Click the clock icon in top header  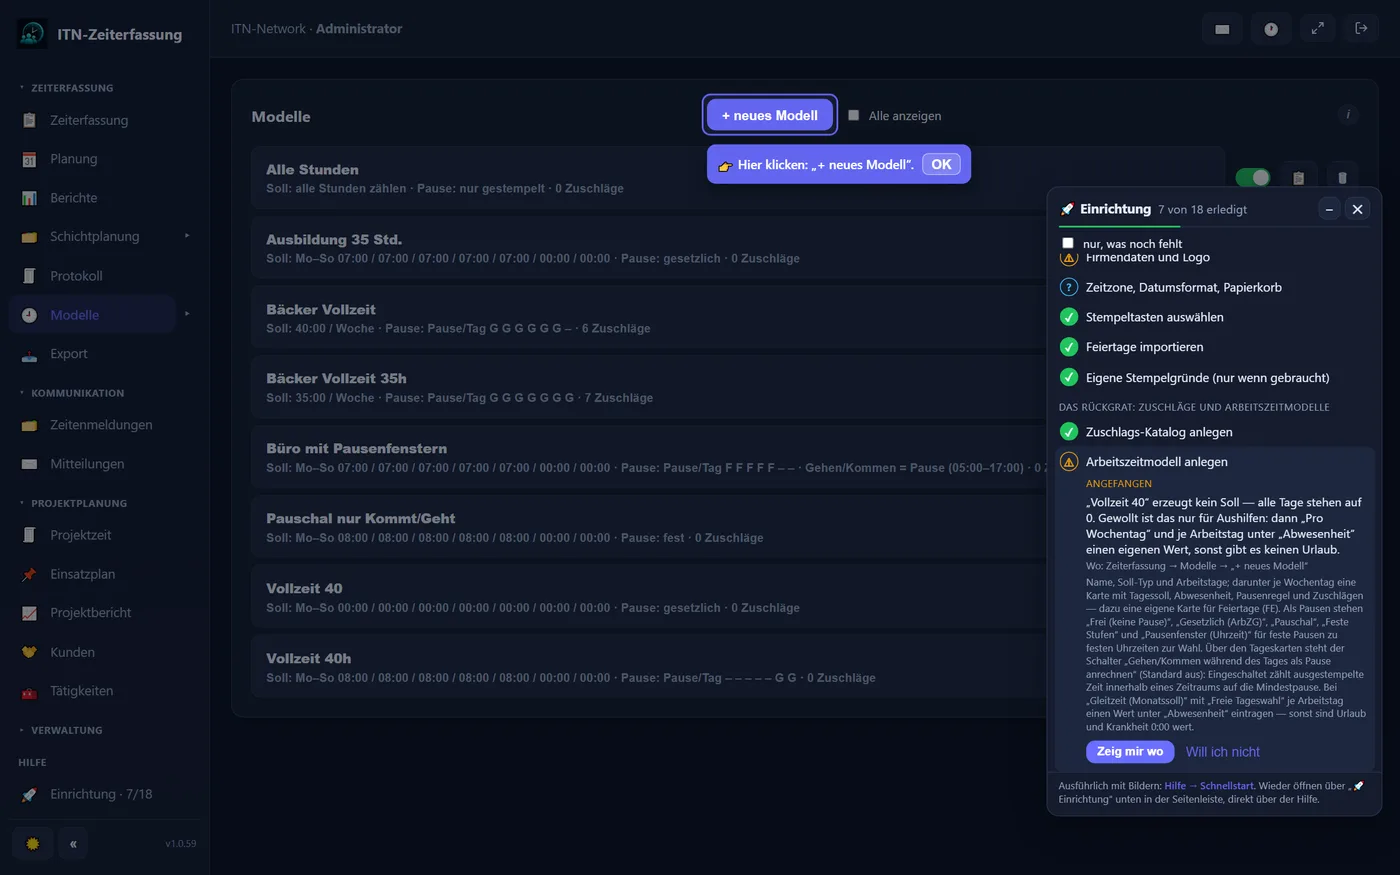1270,29
